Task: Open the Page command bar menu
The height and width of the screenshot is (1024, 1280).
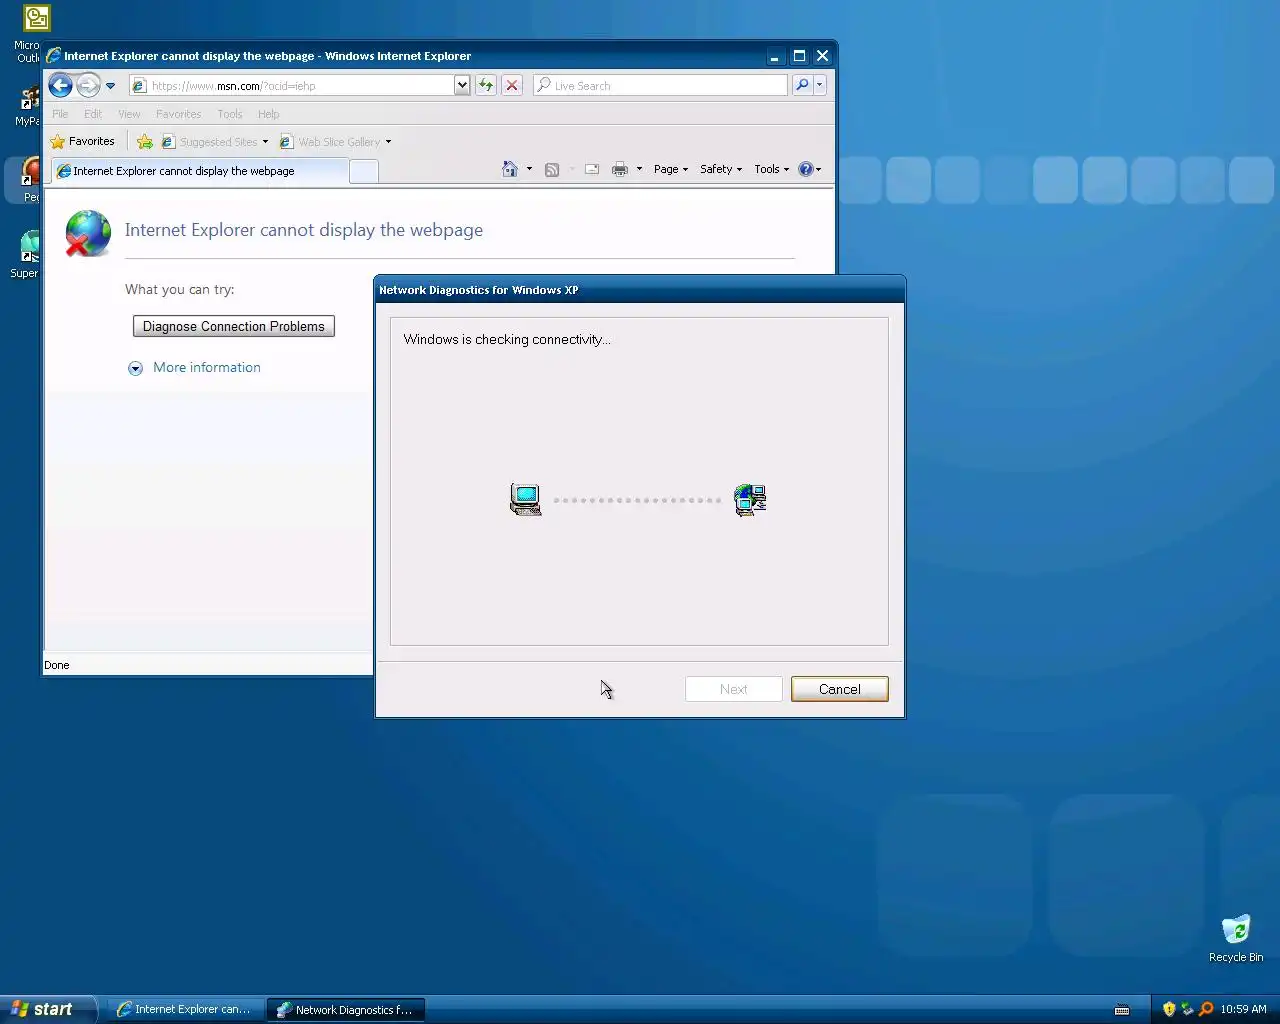Action: 671,169
